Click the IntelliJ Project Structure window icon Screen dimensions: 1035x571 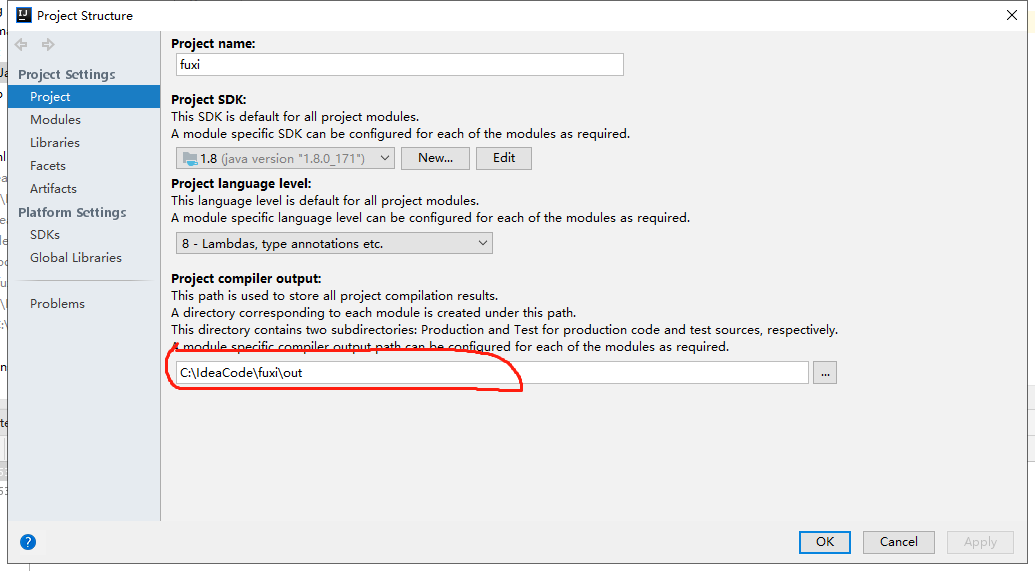(24, 15)
